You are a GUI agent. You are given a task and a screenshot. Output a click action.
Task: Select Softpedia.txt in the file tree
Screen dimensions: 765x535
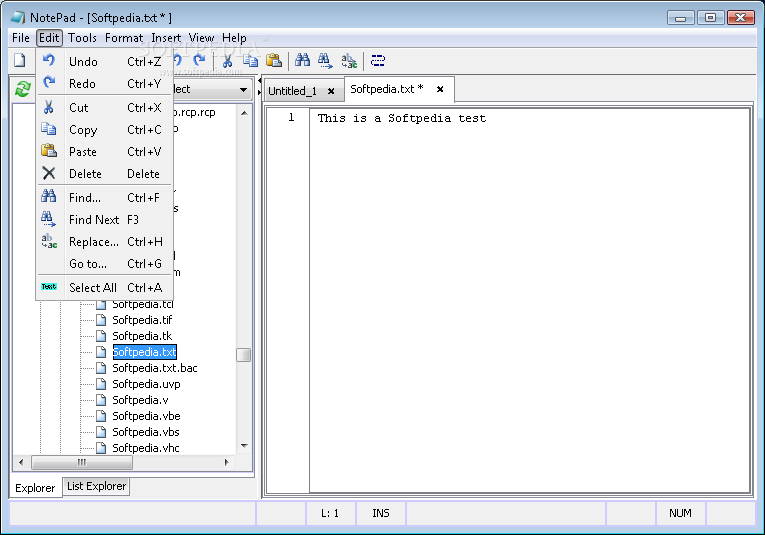[144, 352]
